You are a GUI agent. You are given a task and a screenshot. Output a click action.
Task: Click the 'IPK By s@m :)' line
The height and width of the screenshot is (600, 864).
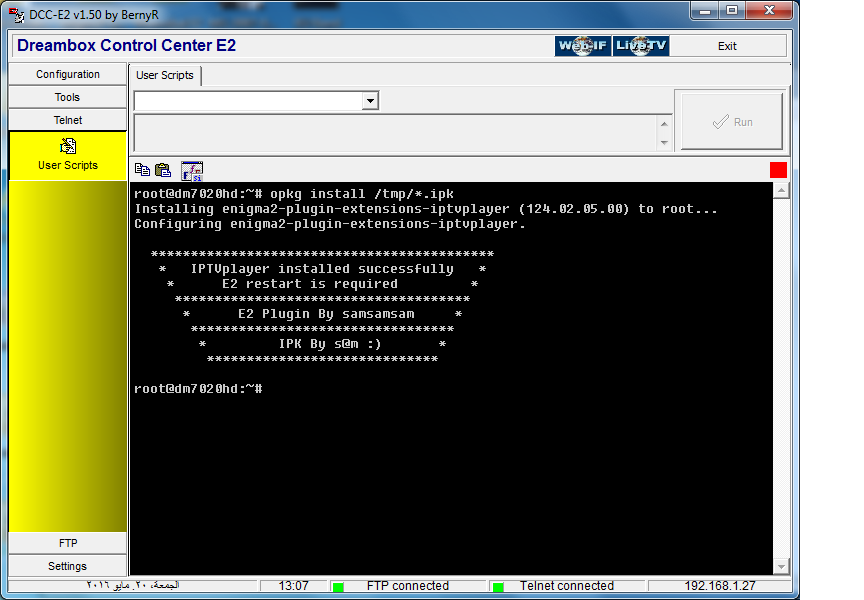(x=330, y=344)
